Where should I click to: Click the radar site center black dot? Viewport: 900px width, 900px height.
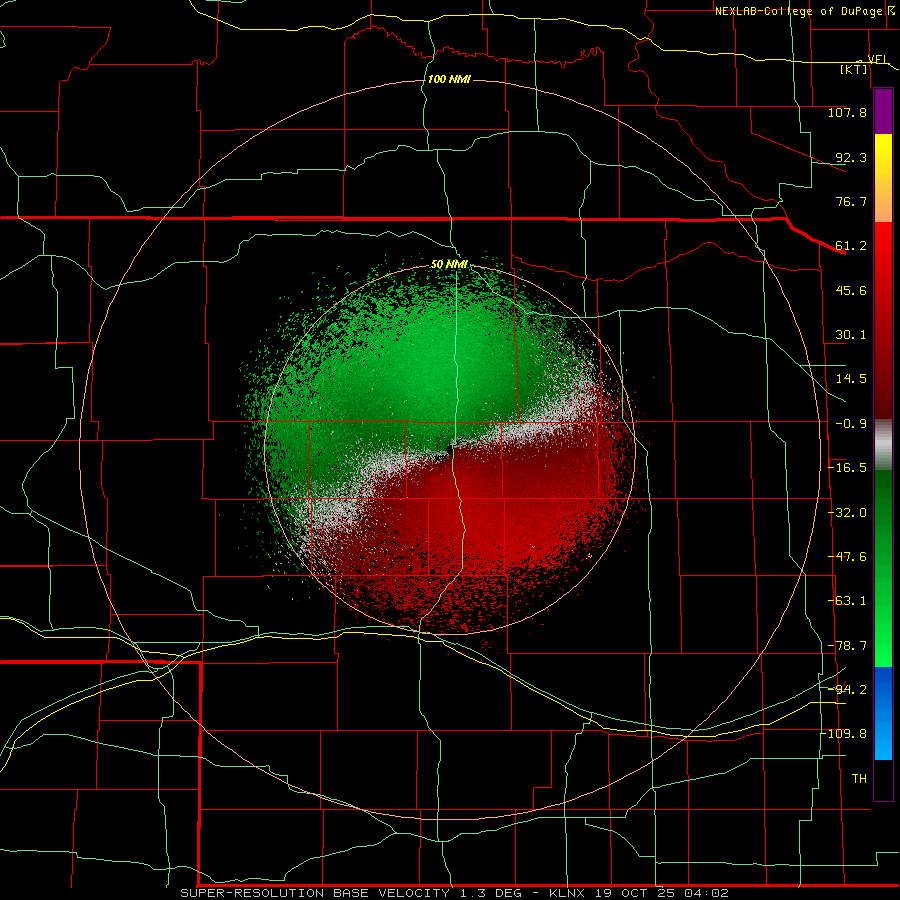[449, 448]
